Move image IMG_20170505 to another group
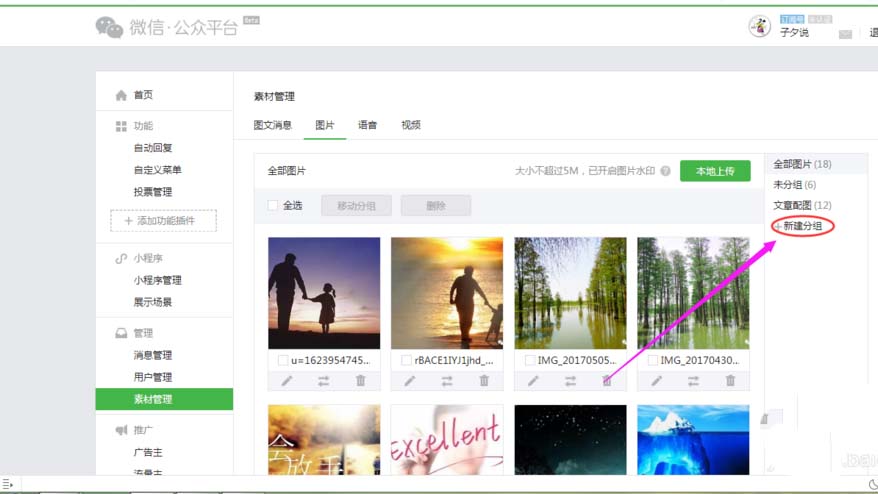The height and width of the screenshot is (494, 878). (570, 381)
